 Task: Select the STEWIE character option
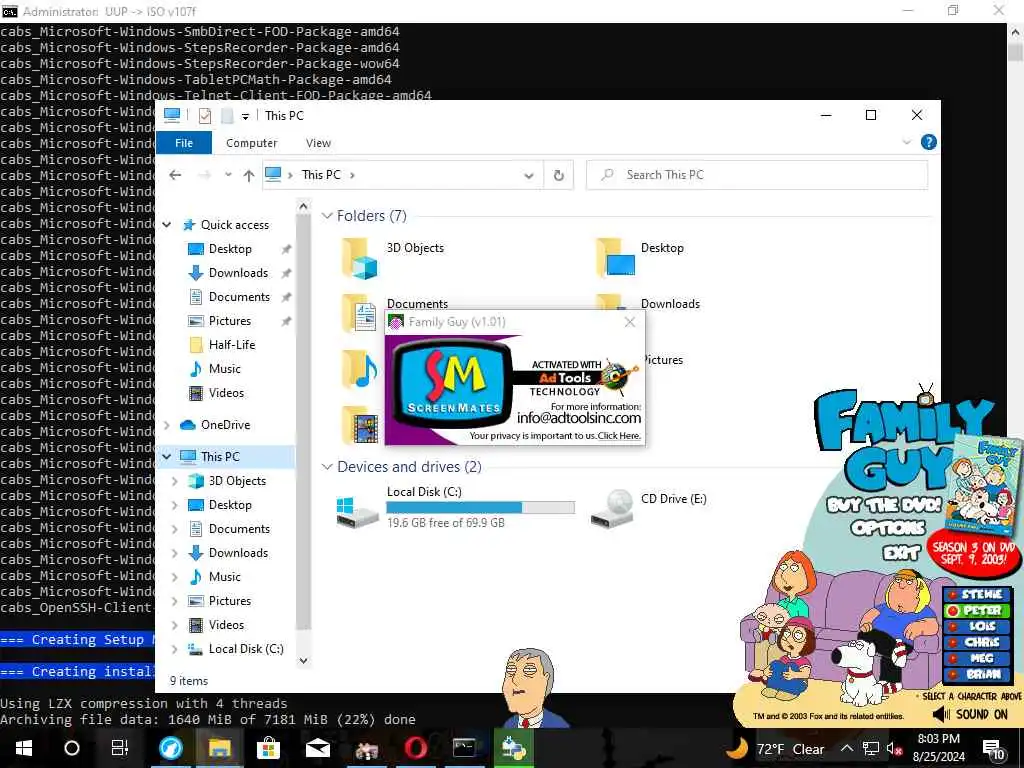click(976, 594)
